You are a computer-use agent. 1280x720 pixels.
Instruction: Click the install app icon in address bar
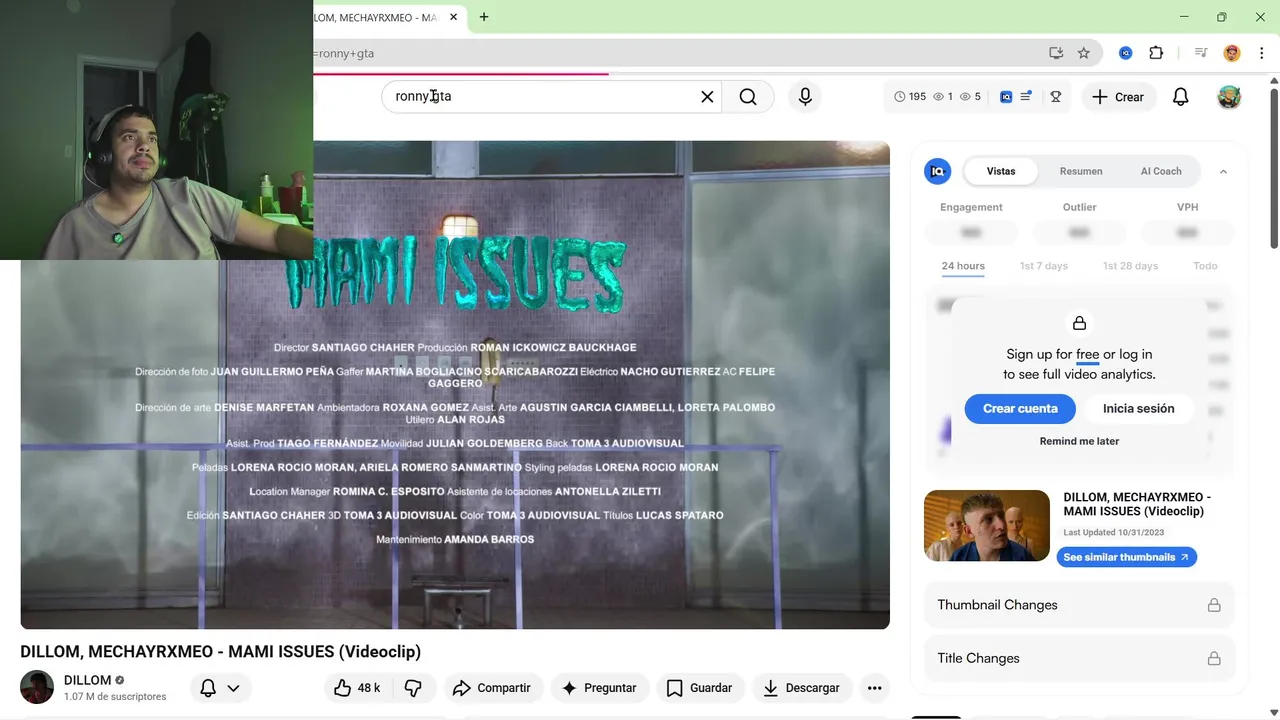coord(1056,53)
